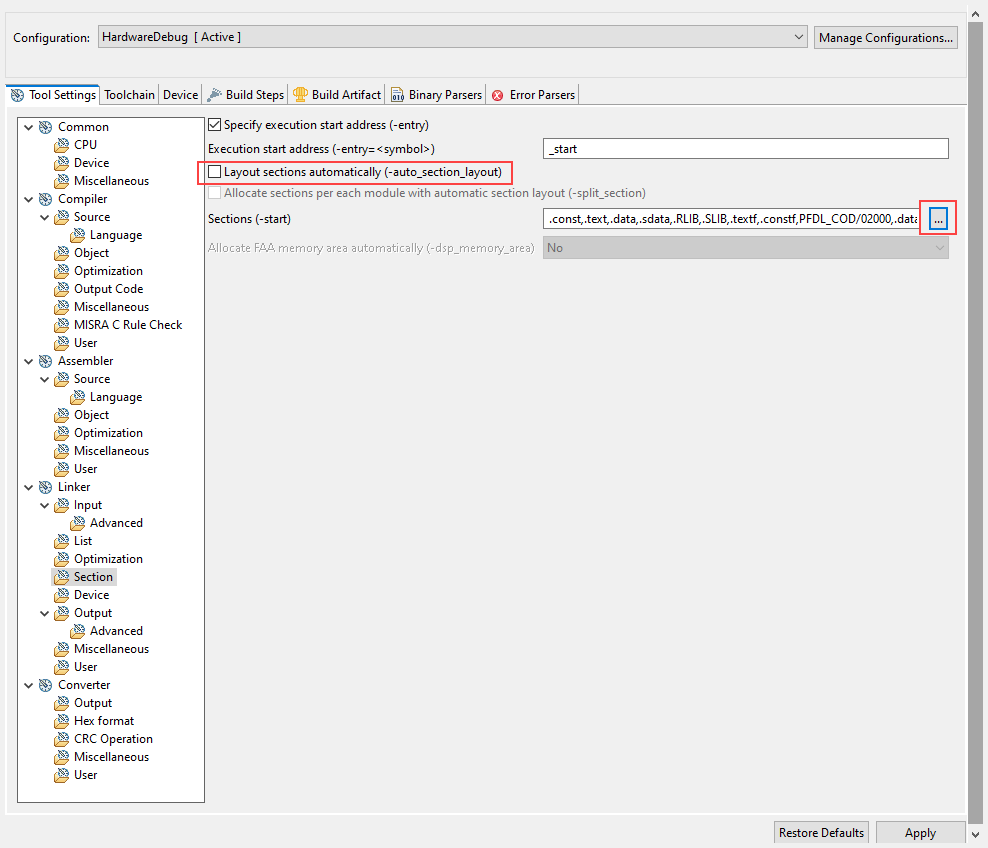Switch to the Toolchain tab
Viewport: 988px width, 848px height.
130,95
